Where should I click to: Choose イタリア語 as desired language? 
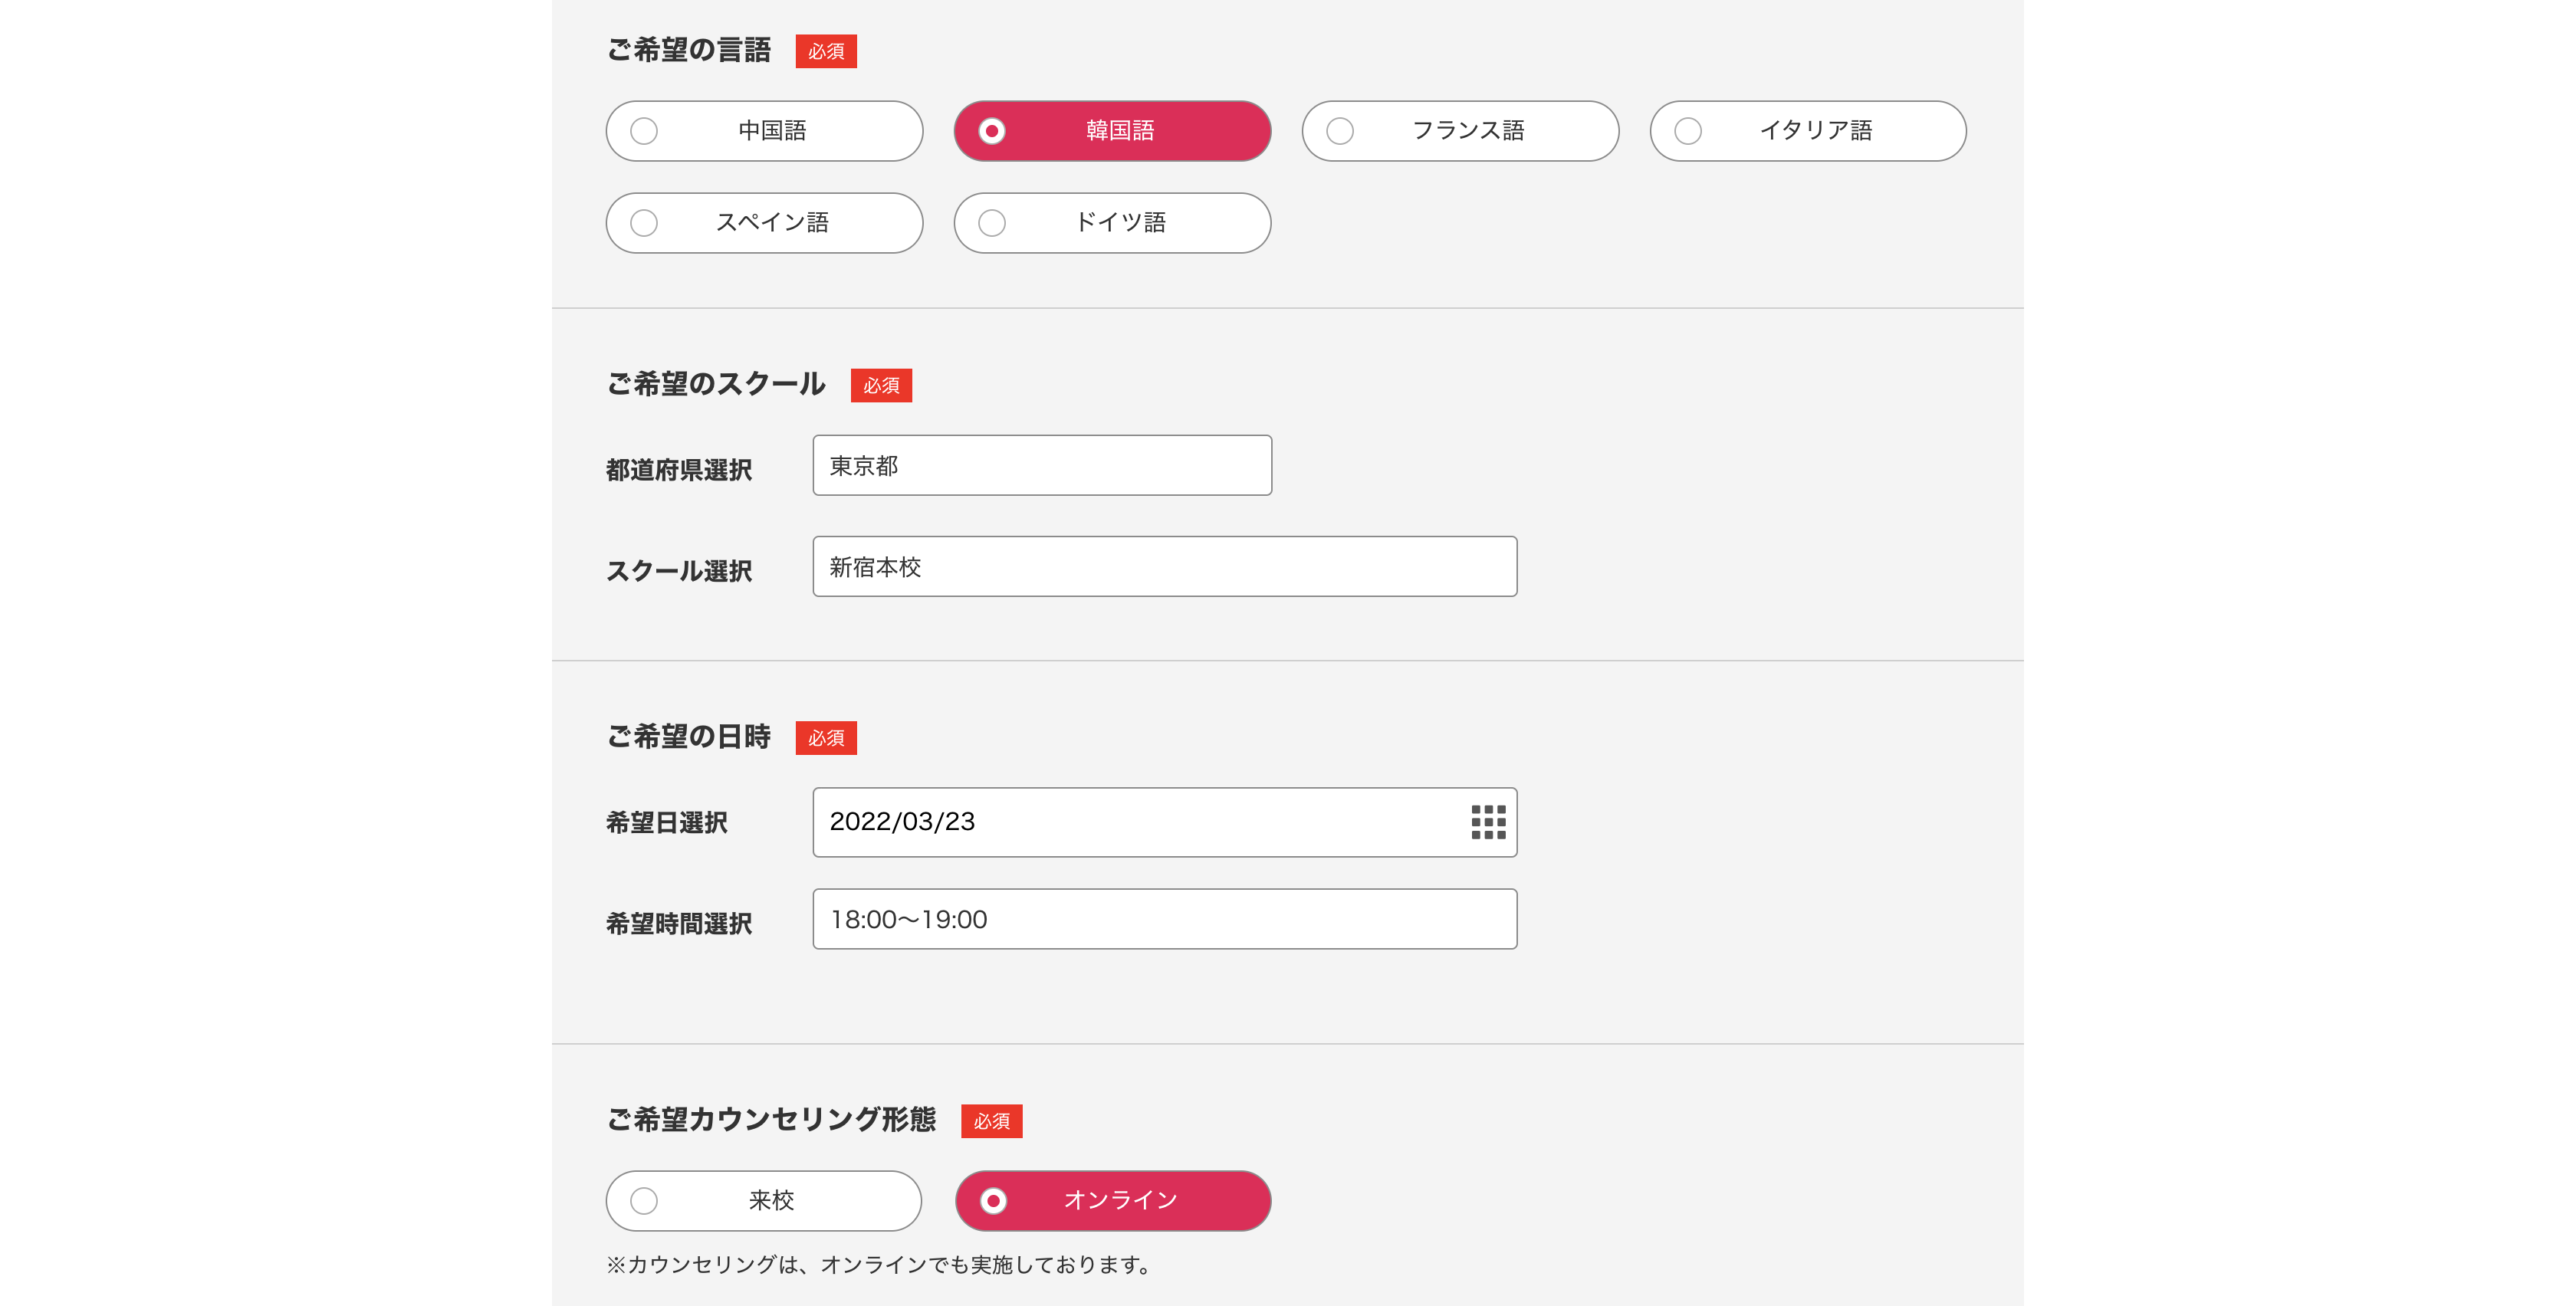(1808, 131)
